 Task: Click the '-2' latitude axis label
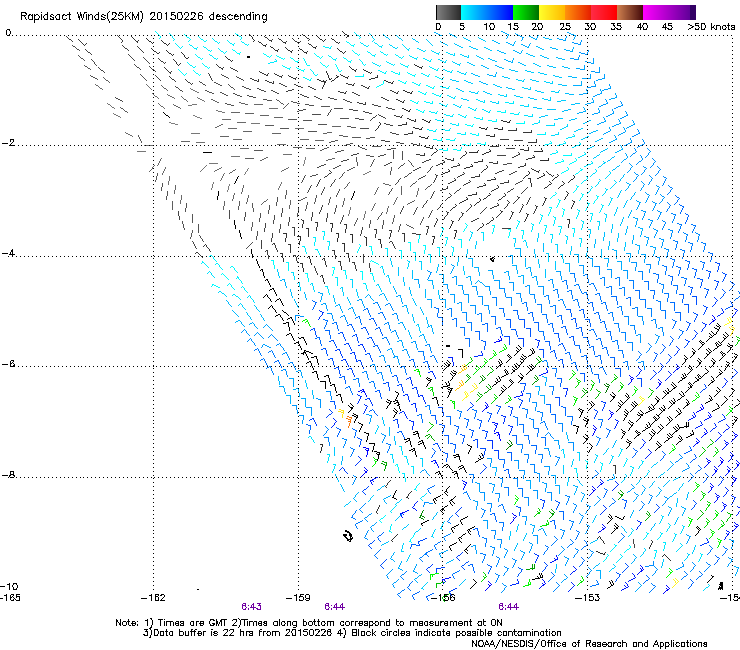point(8,143)
